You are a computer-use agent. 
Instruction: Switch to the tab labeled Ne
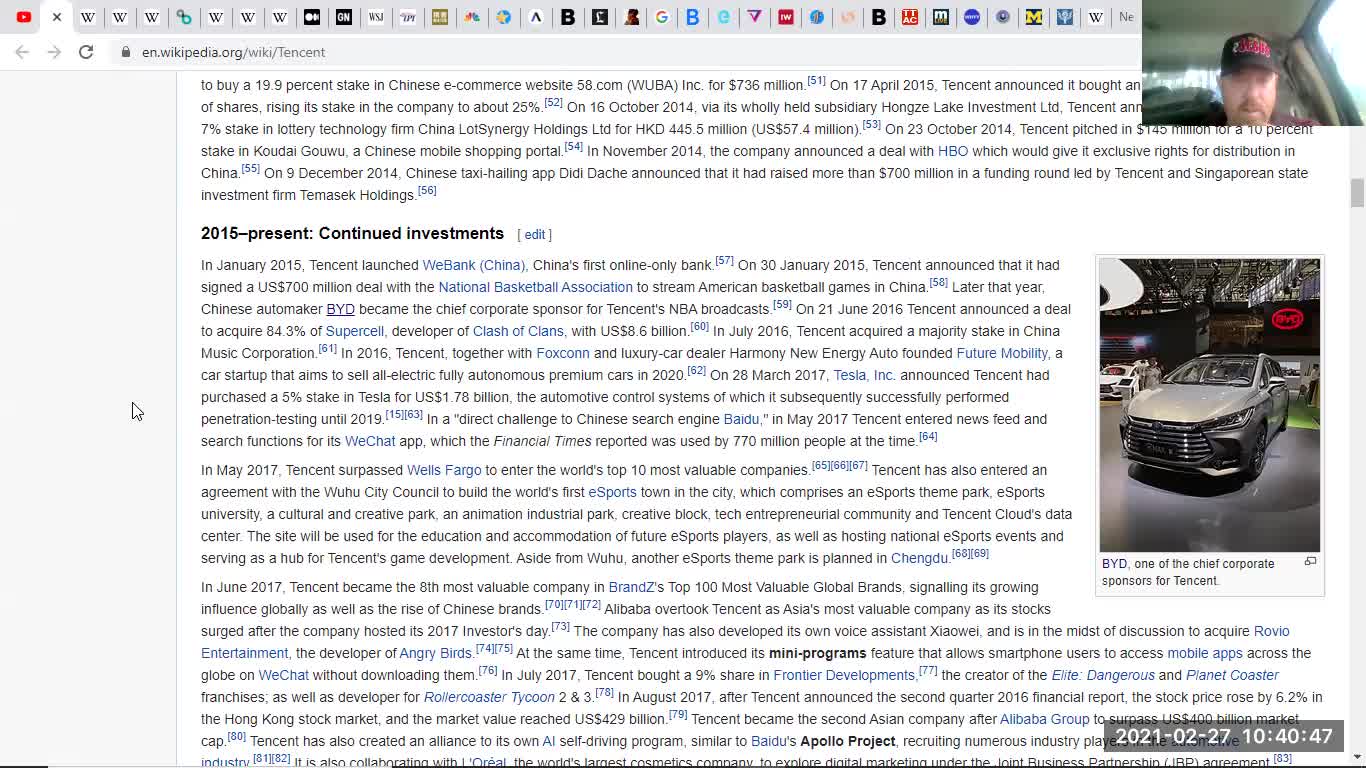pos(1126,17)
